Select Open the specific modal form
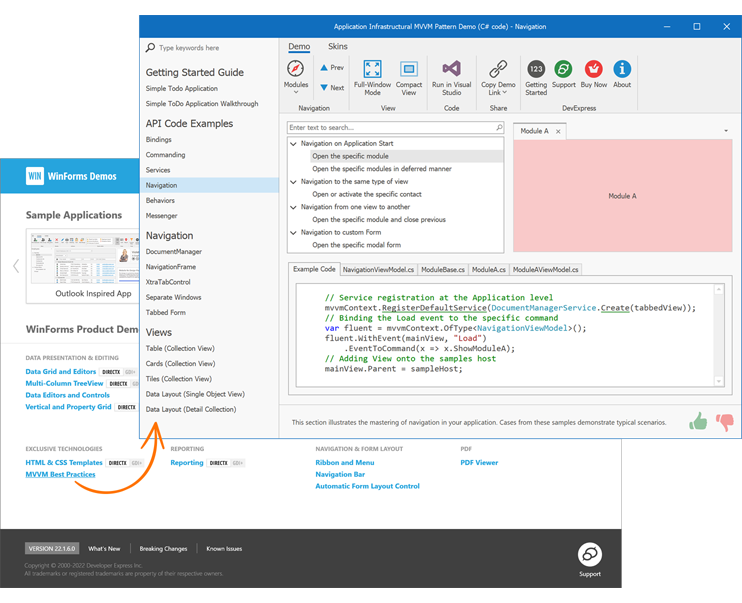 [x=356, y=245]
